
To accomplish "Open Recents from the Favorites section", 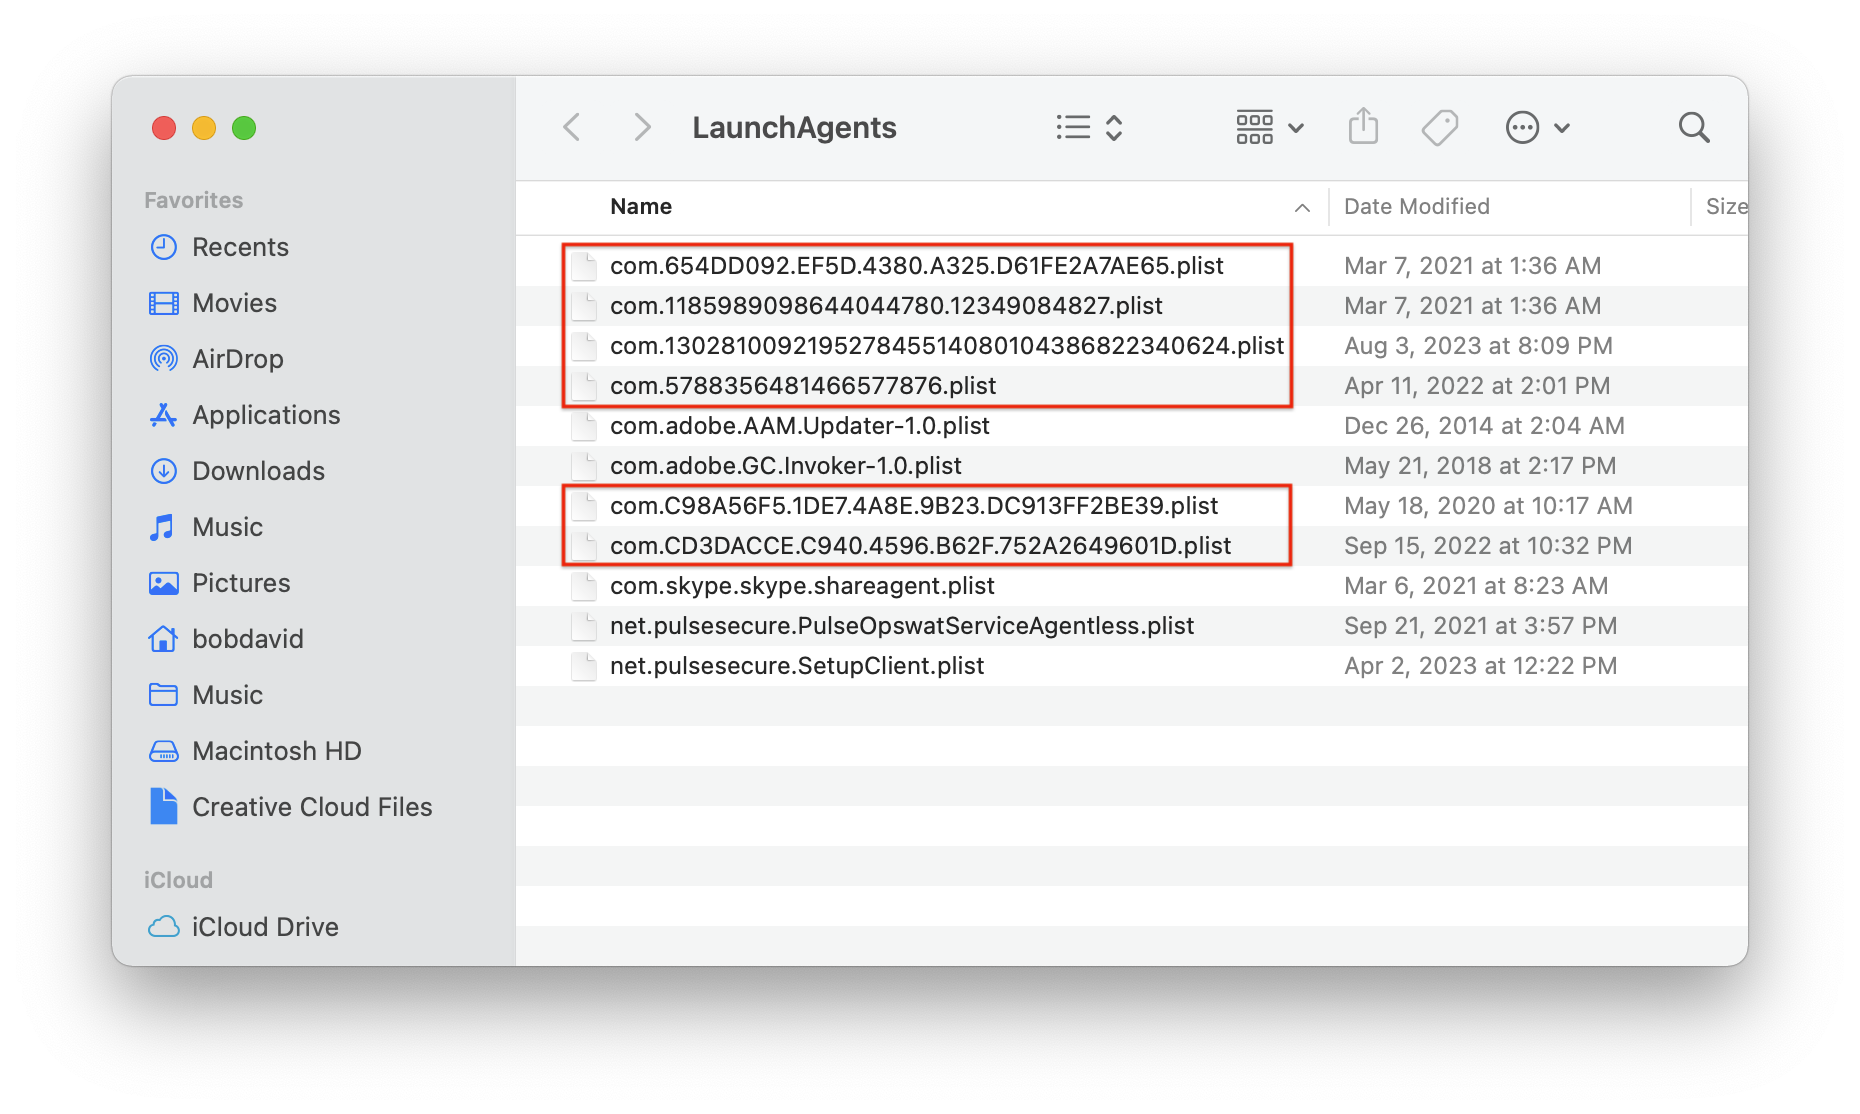I will (240, 246).
